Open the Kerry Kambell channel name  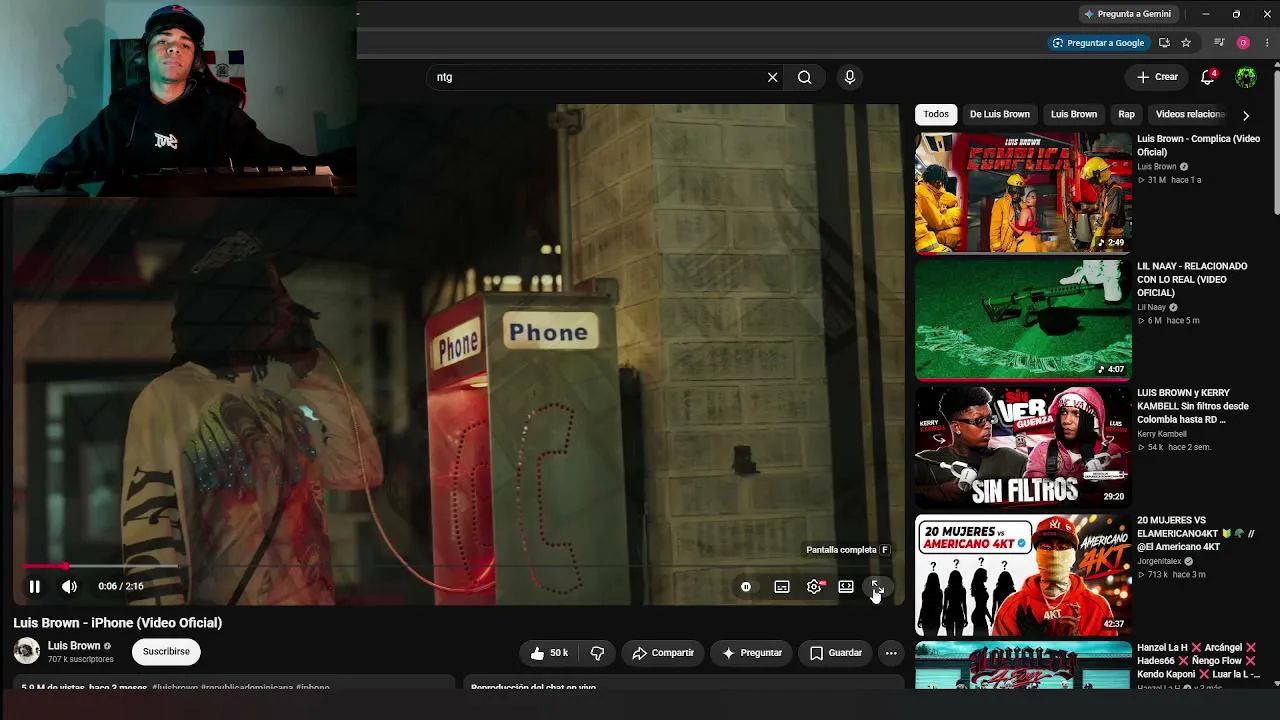pyautogui.click(x=1162, y=434)
